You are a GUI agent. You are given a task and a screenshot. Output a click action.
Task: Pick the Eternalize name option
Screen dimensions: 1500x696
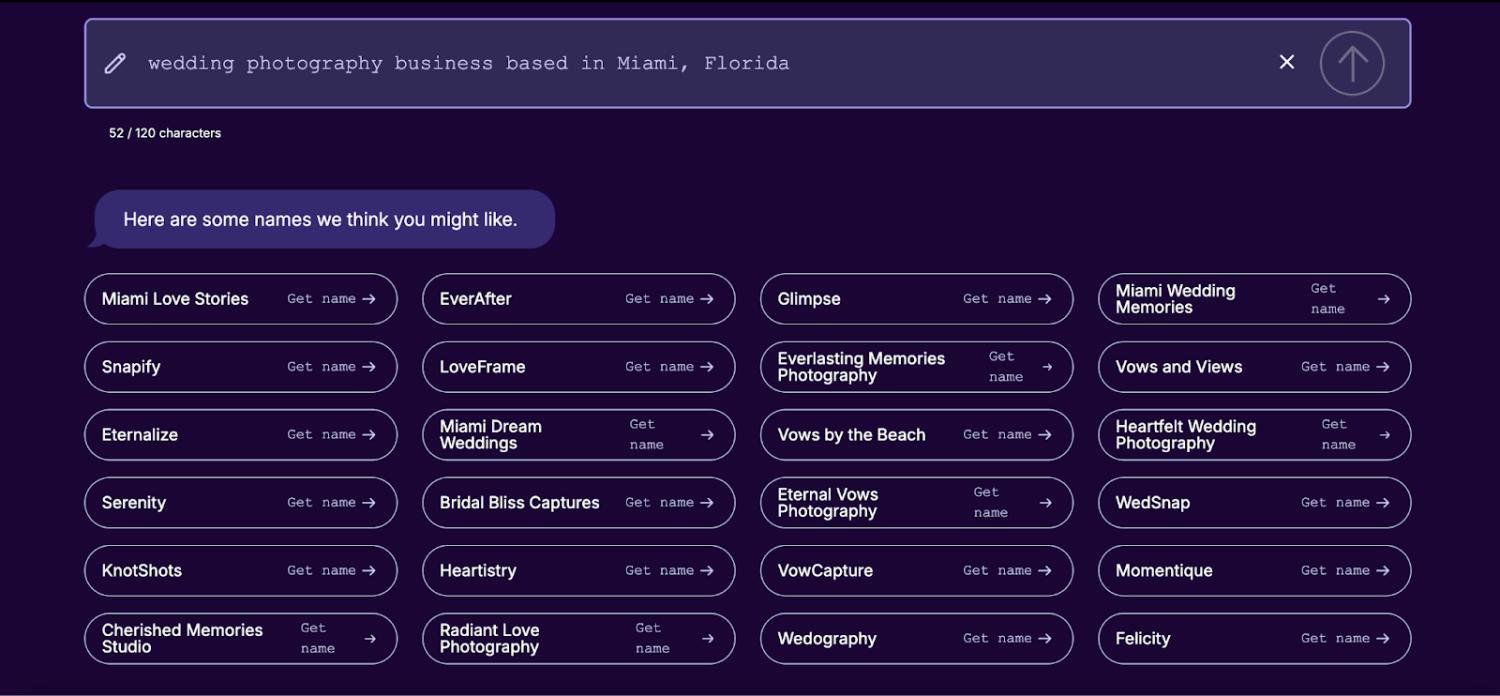[x=140, y=435]
